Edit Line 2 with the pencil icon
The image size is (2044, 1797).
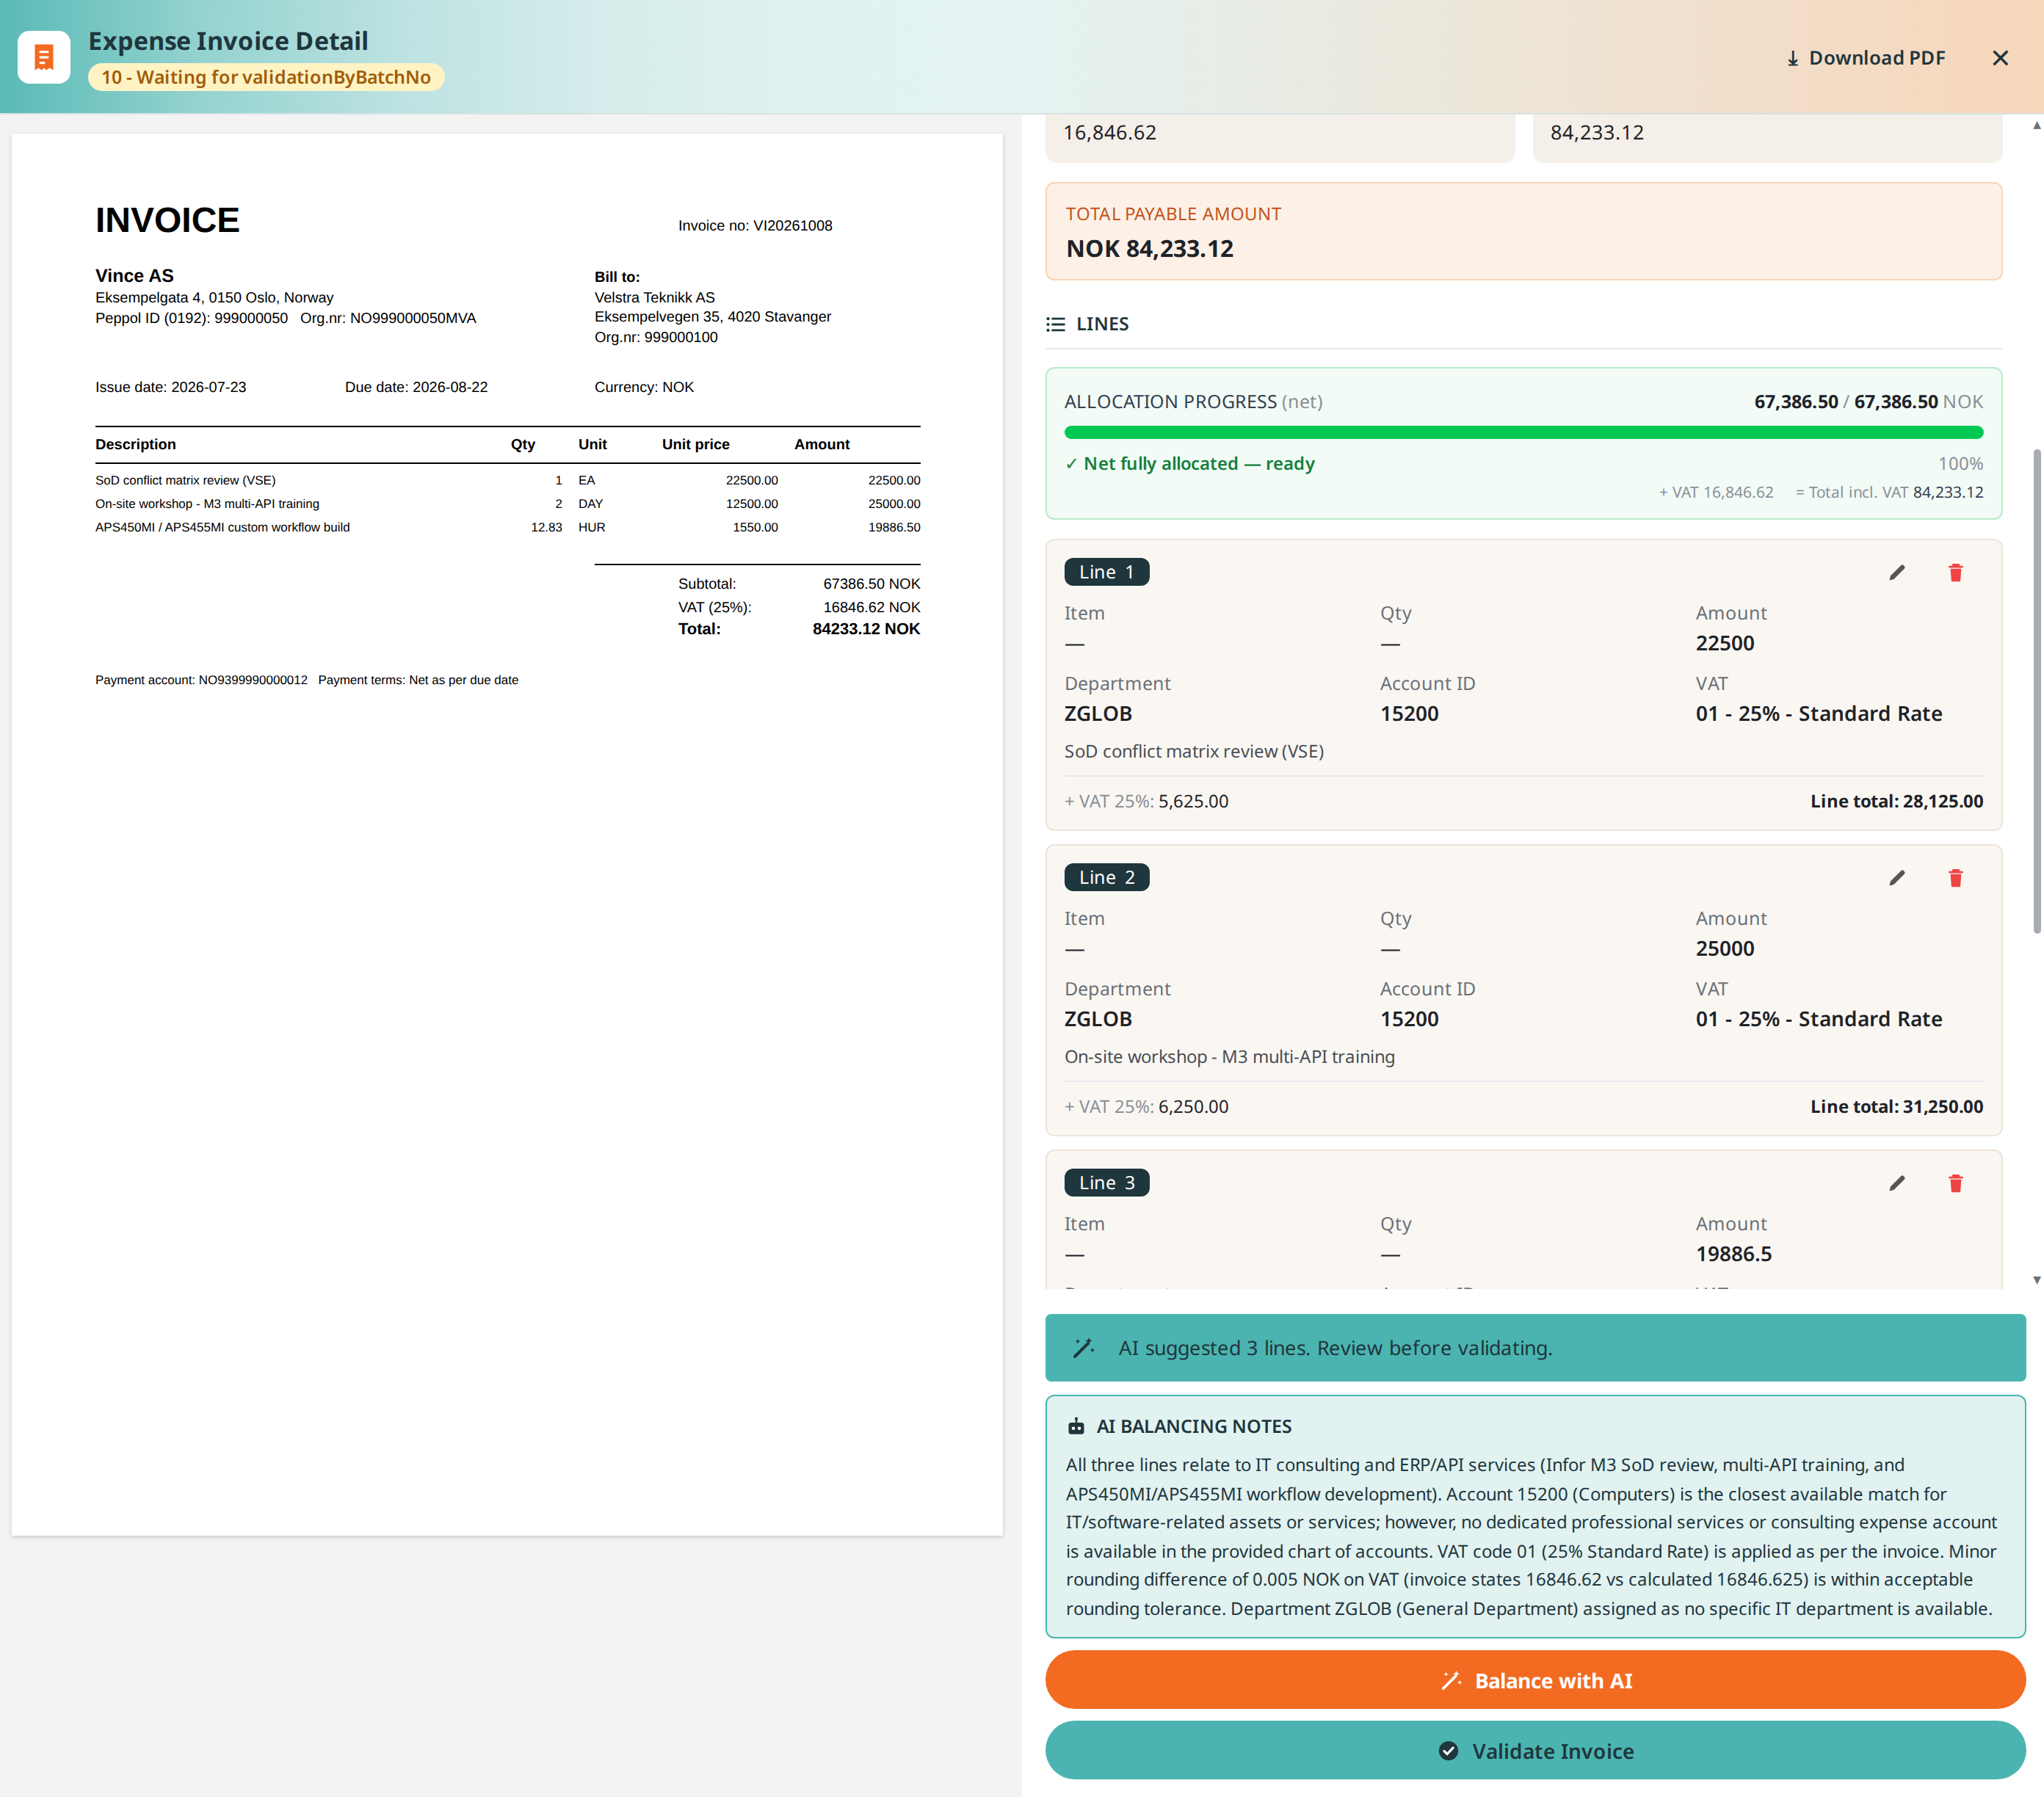coord(1897,877)
